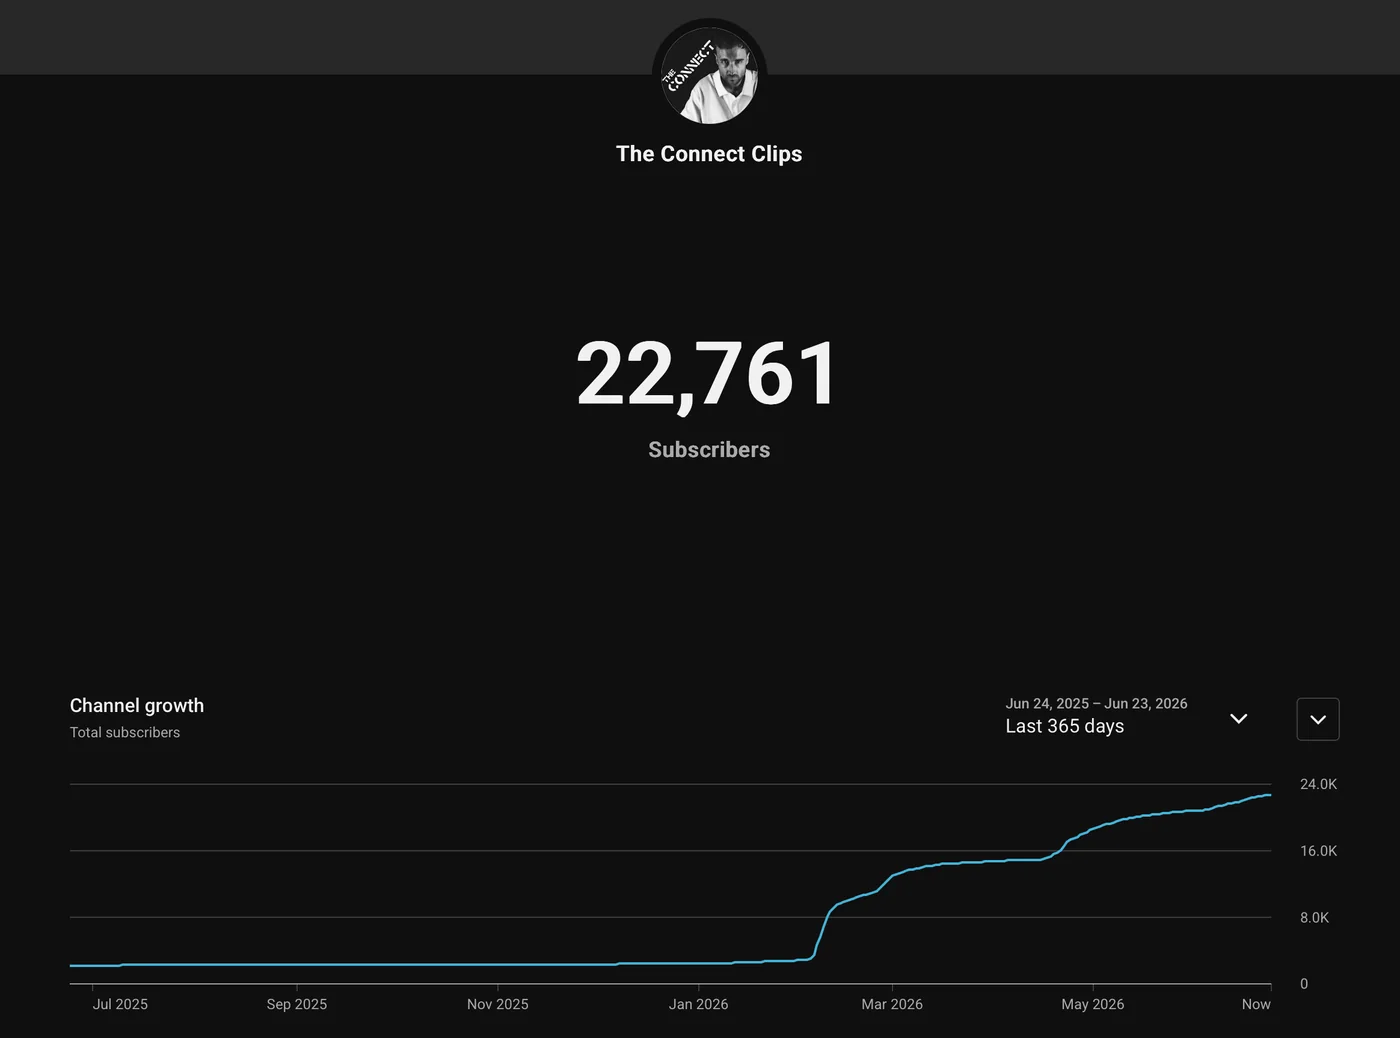The height and width of the screenshot is (1038, 1400).
Task: Click The Connect Clips channel avatar
Action: coord(709,76)
